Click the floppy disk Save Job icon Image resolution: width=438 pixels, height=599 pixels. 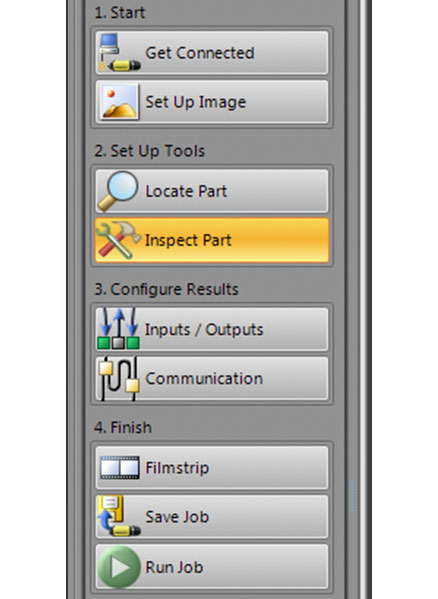click(119, 516)
